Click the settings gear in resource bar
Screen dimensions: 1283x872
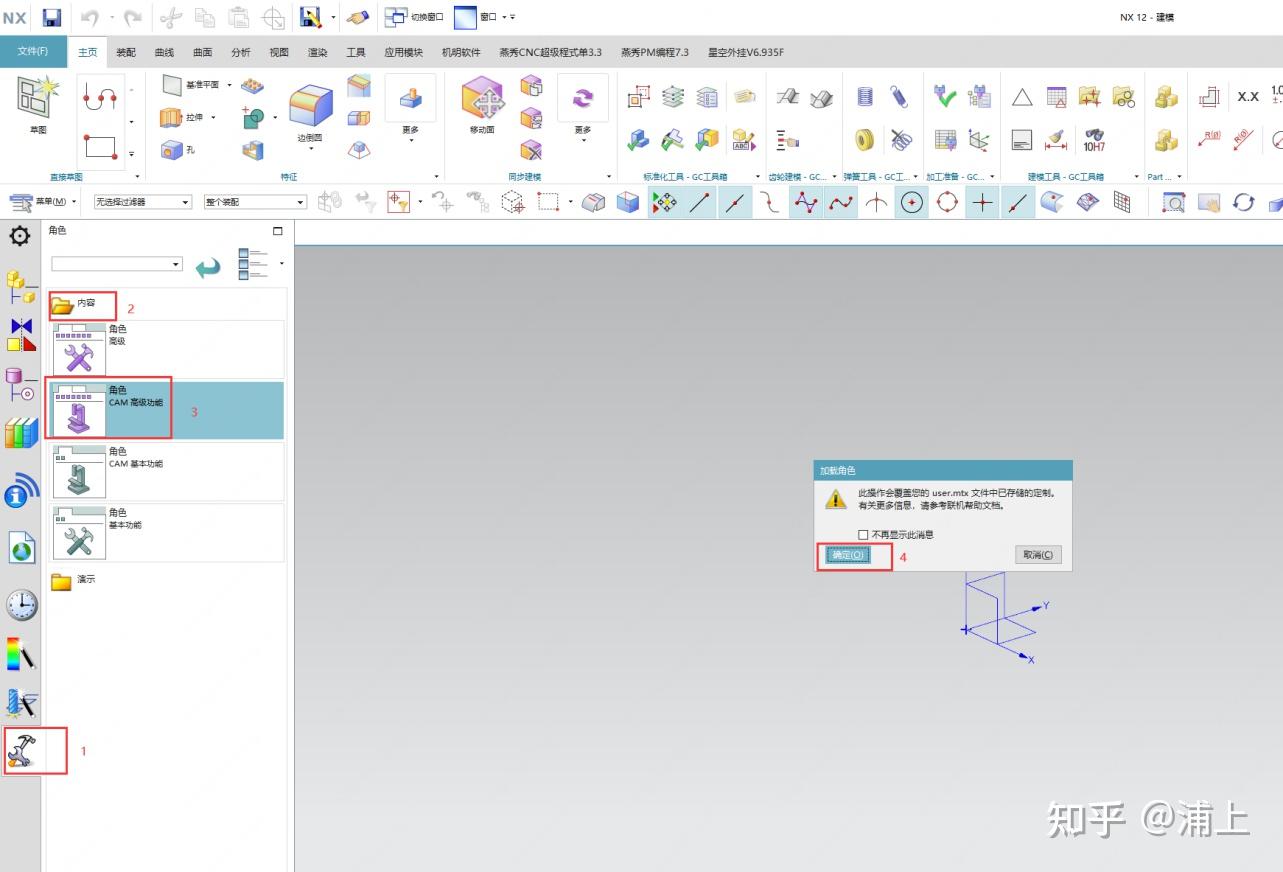(x=19, y=237)
